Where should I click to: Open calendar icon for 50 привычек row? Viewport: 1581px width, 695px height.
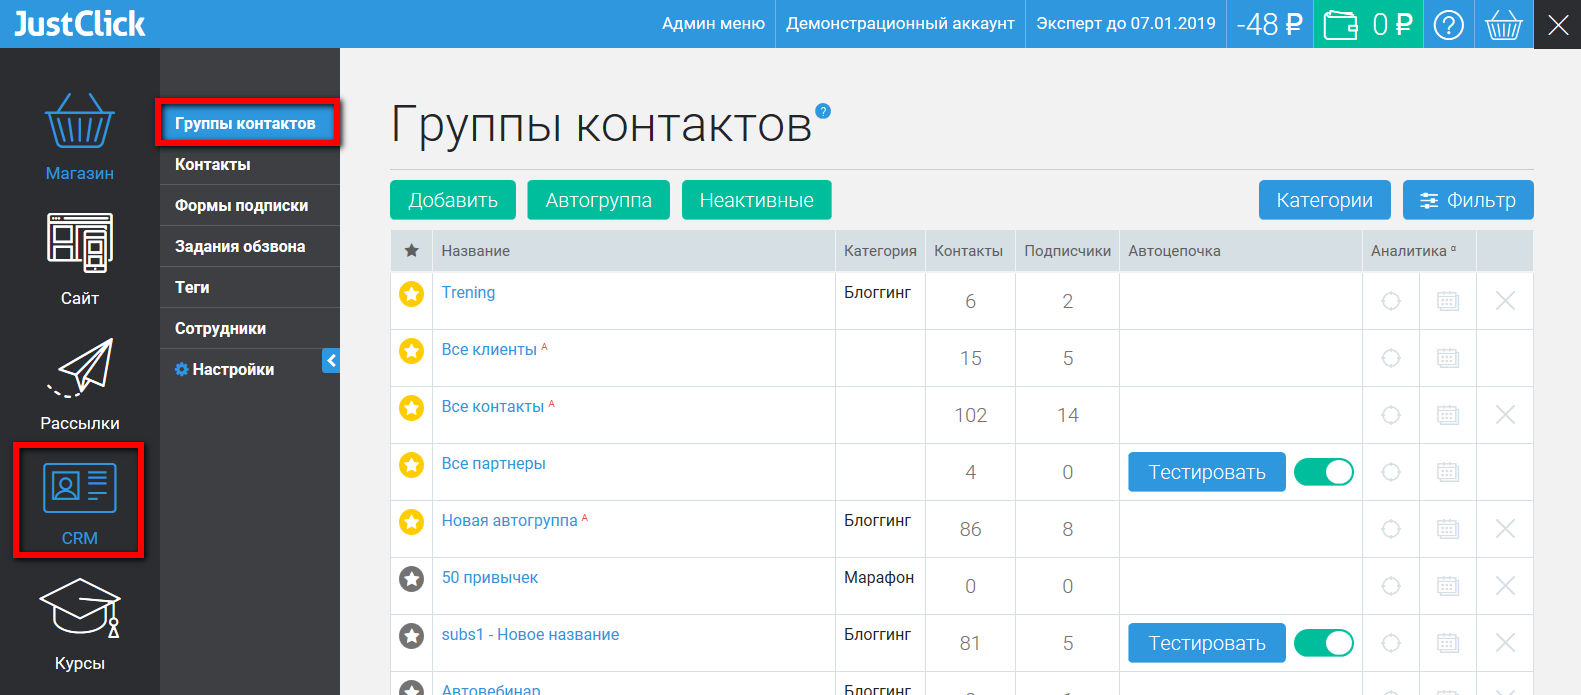tap(1448, 586)
